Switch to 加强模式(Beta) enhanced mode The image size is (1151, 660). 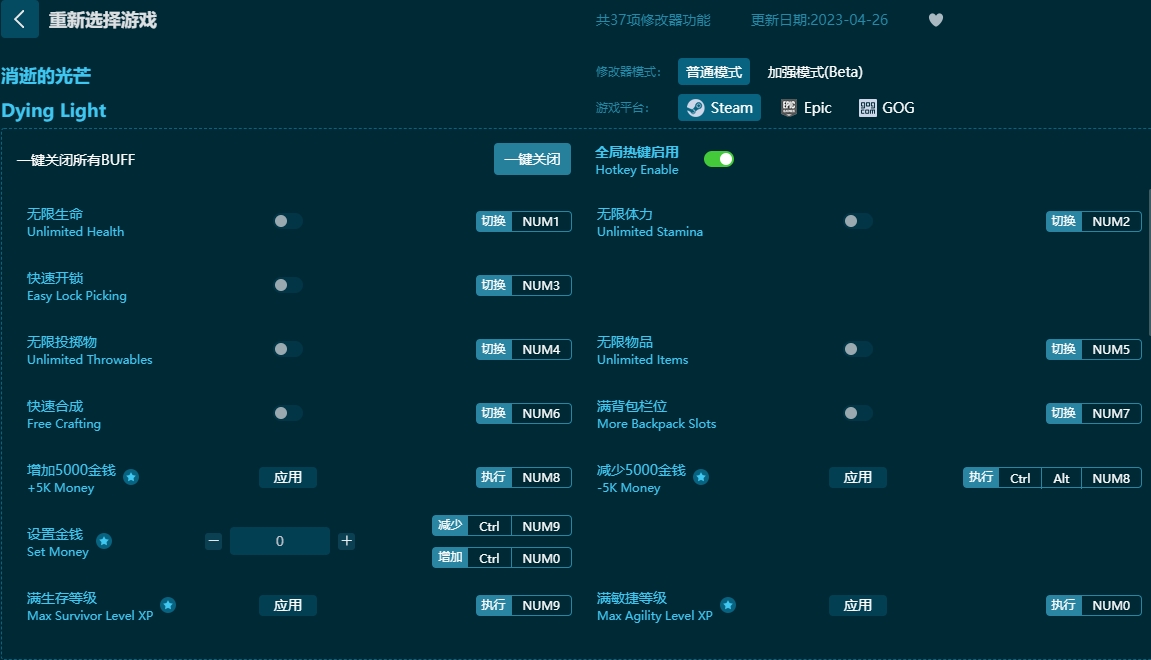coord(814,72)
